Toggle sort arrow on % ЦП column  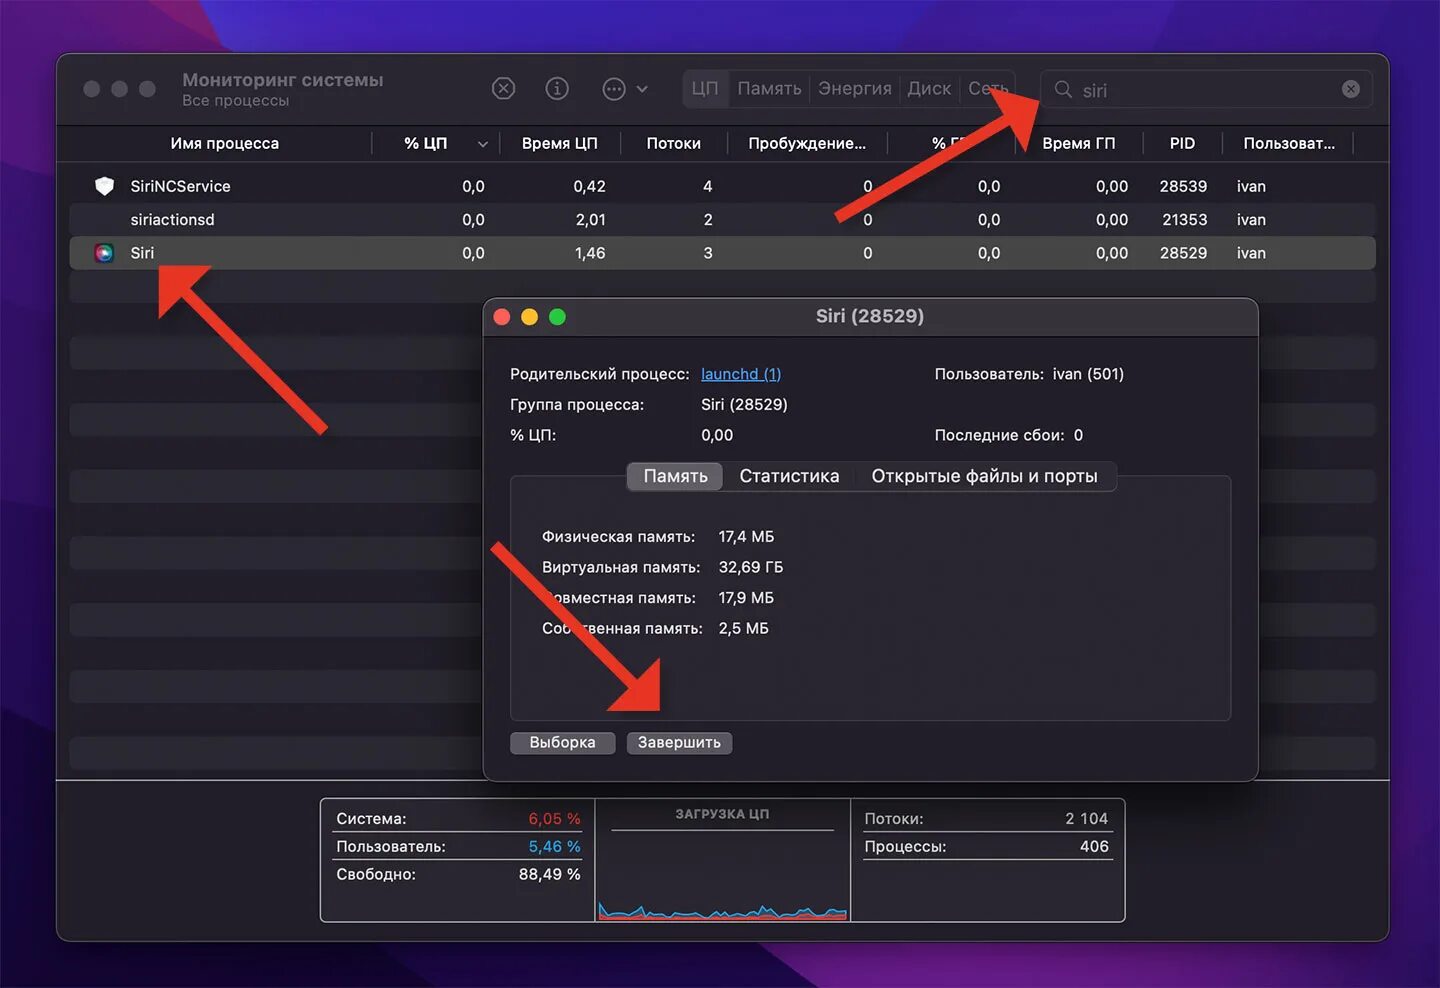[483, 144]
